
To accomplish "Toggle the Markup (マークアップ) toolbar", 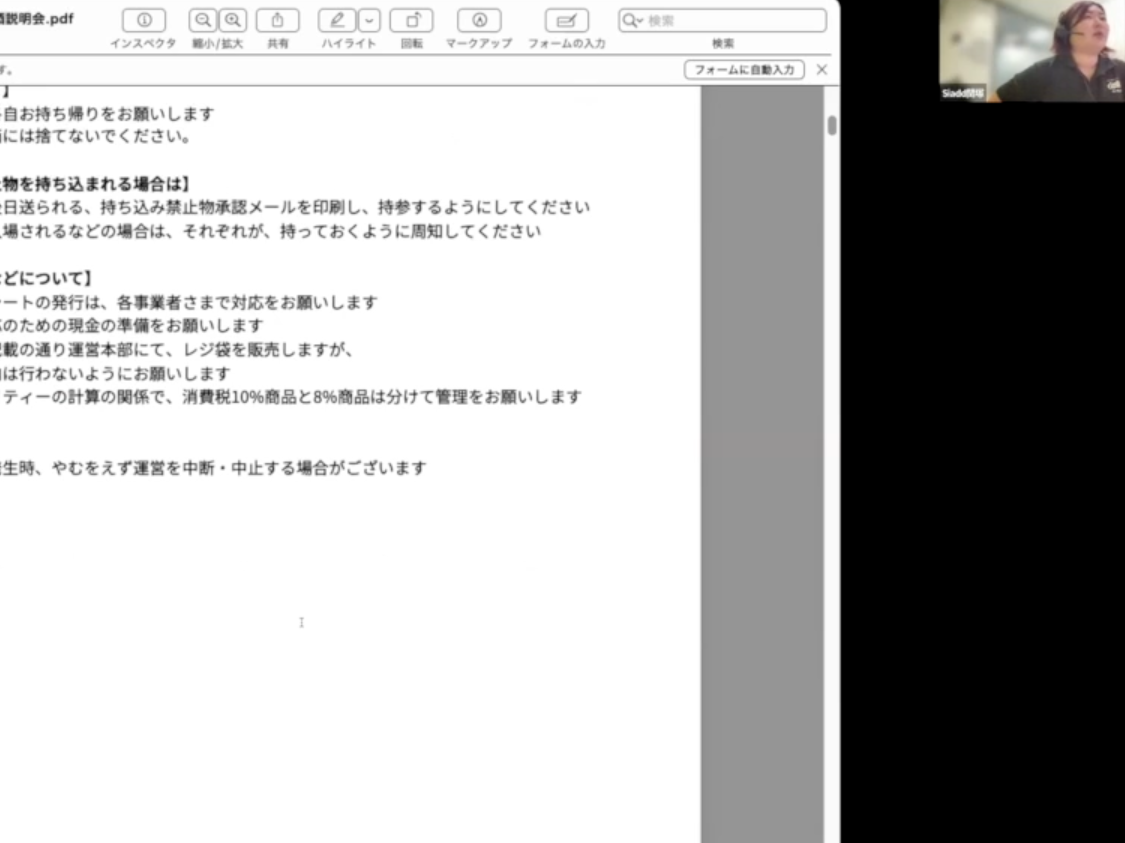I will pos(479,21).
